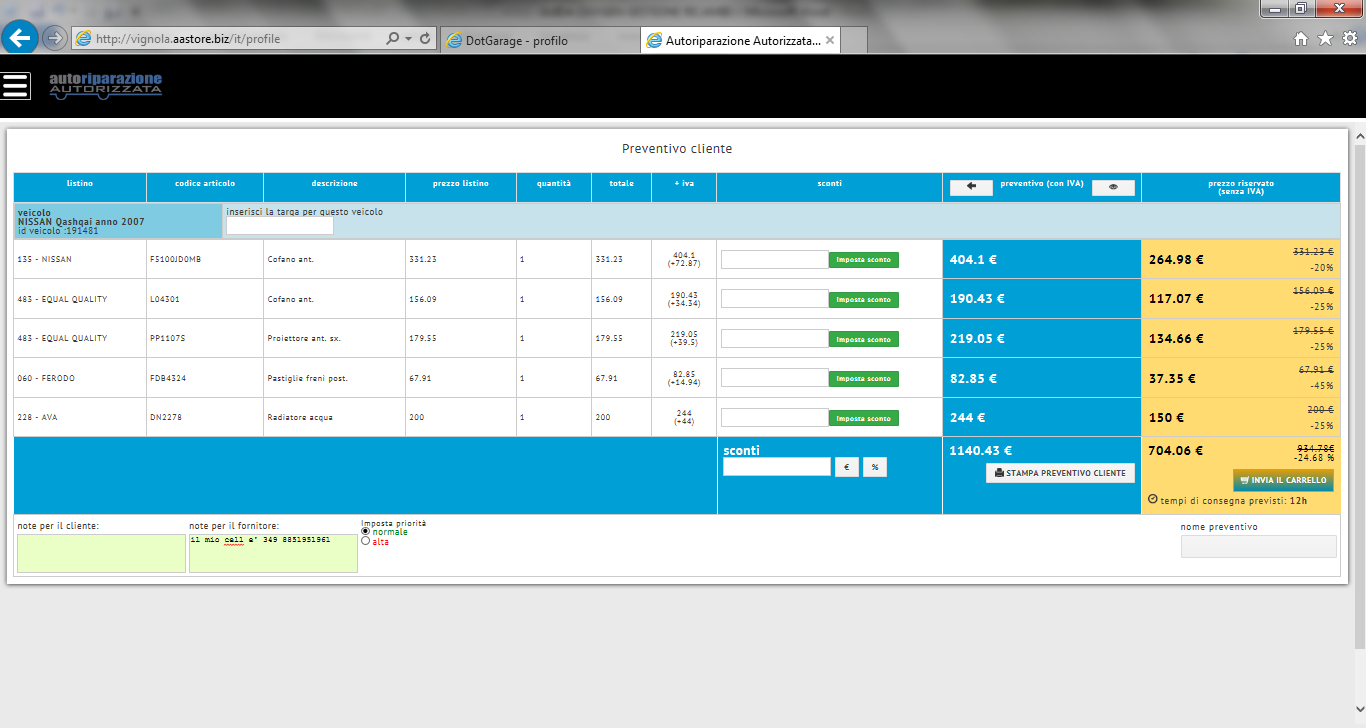Open browser settings gear

click(1349, 39)
